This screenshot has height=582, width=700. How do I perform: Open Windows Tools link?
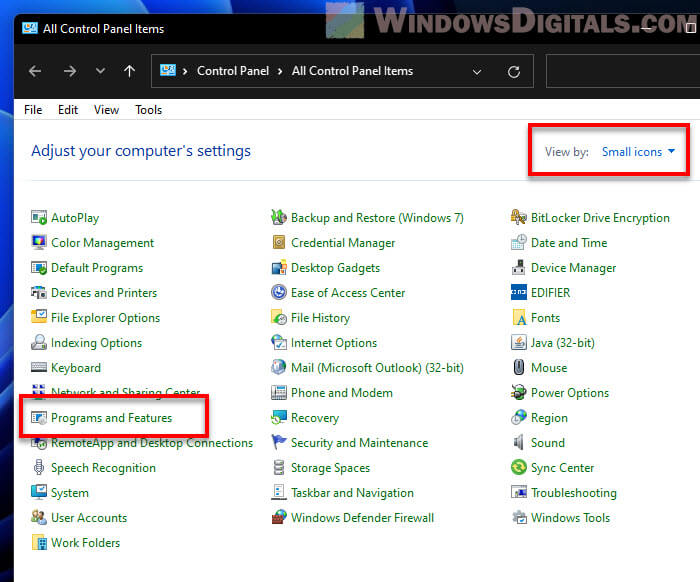(570, 518)
